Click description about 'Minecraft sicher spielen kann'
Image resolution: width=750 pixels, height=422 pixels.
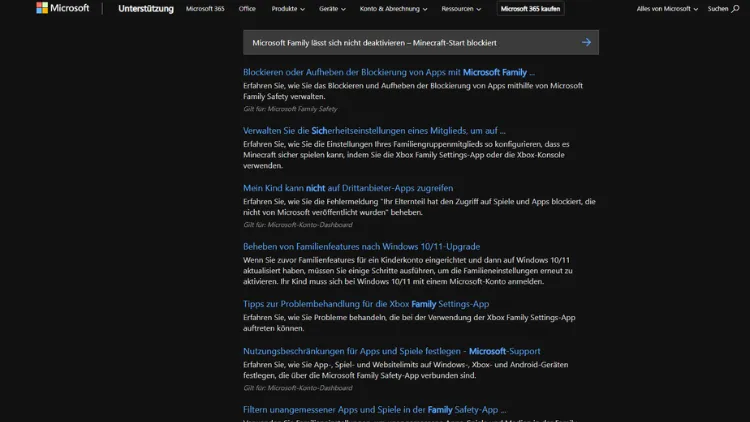tap(406, 155)
